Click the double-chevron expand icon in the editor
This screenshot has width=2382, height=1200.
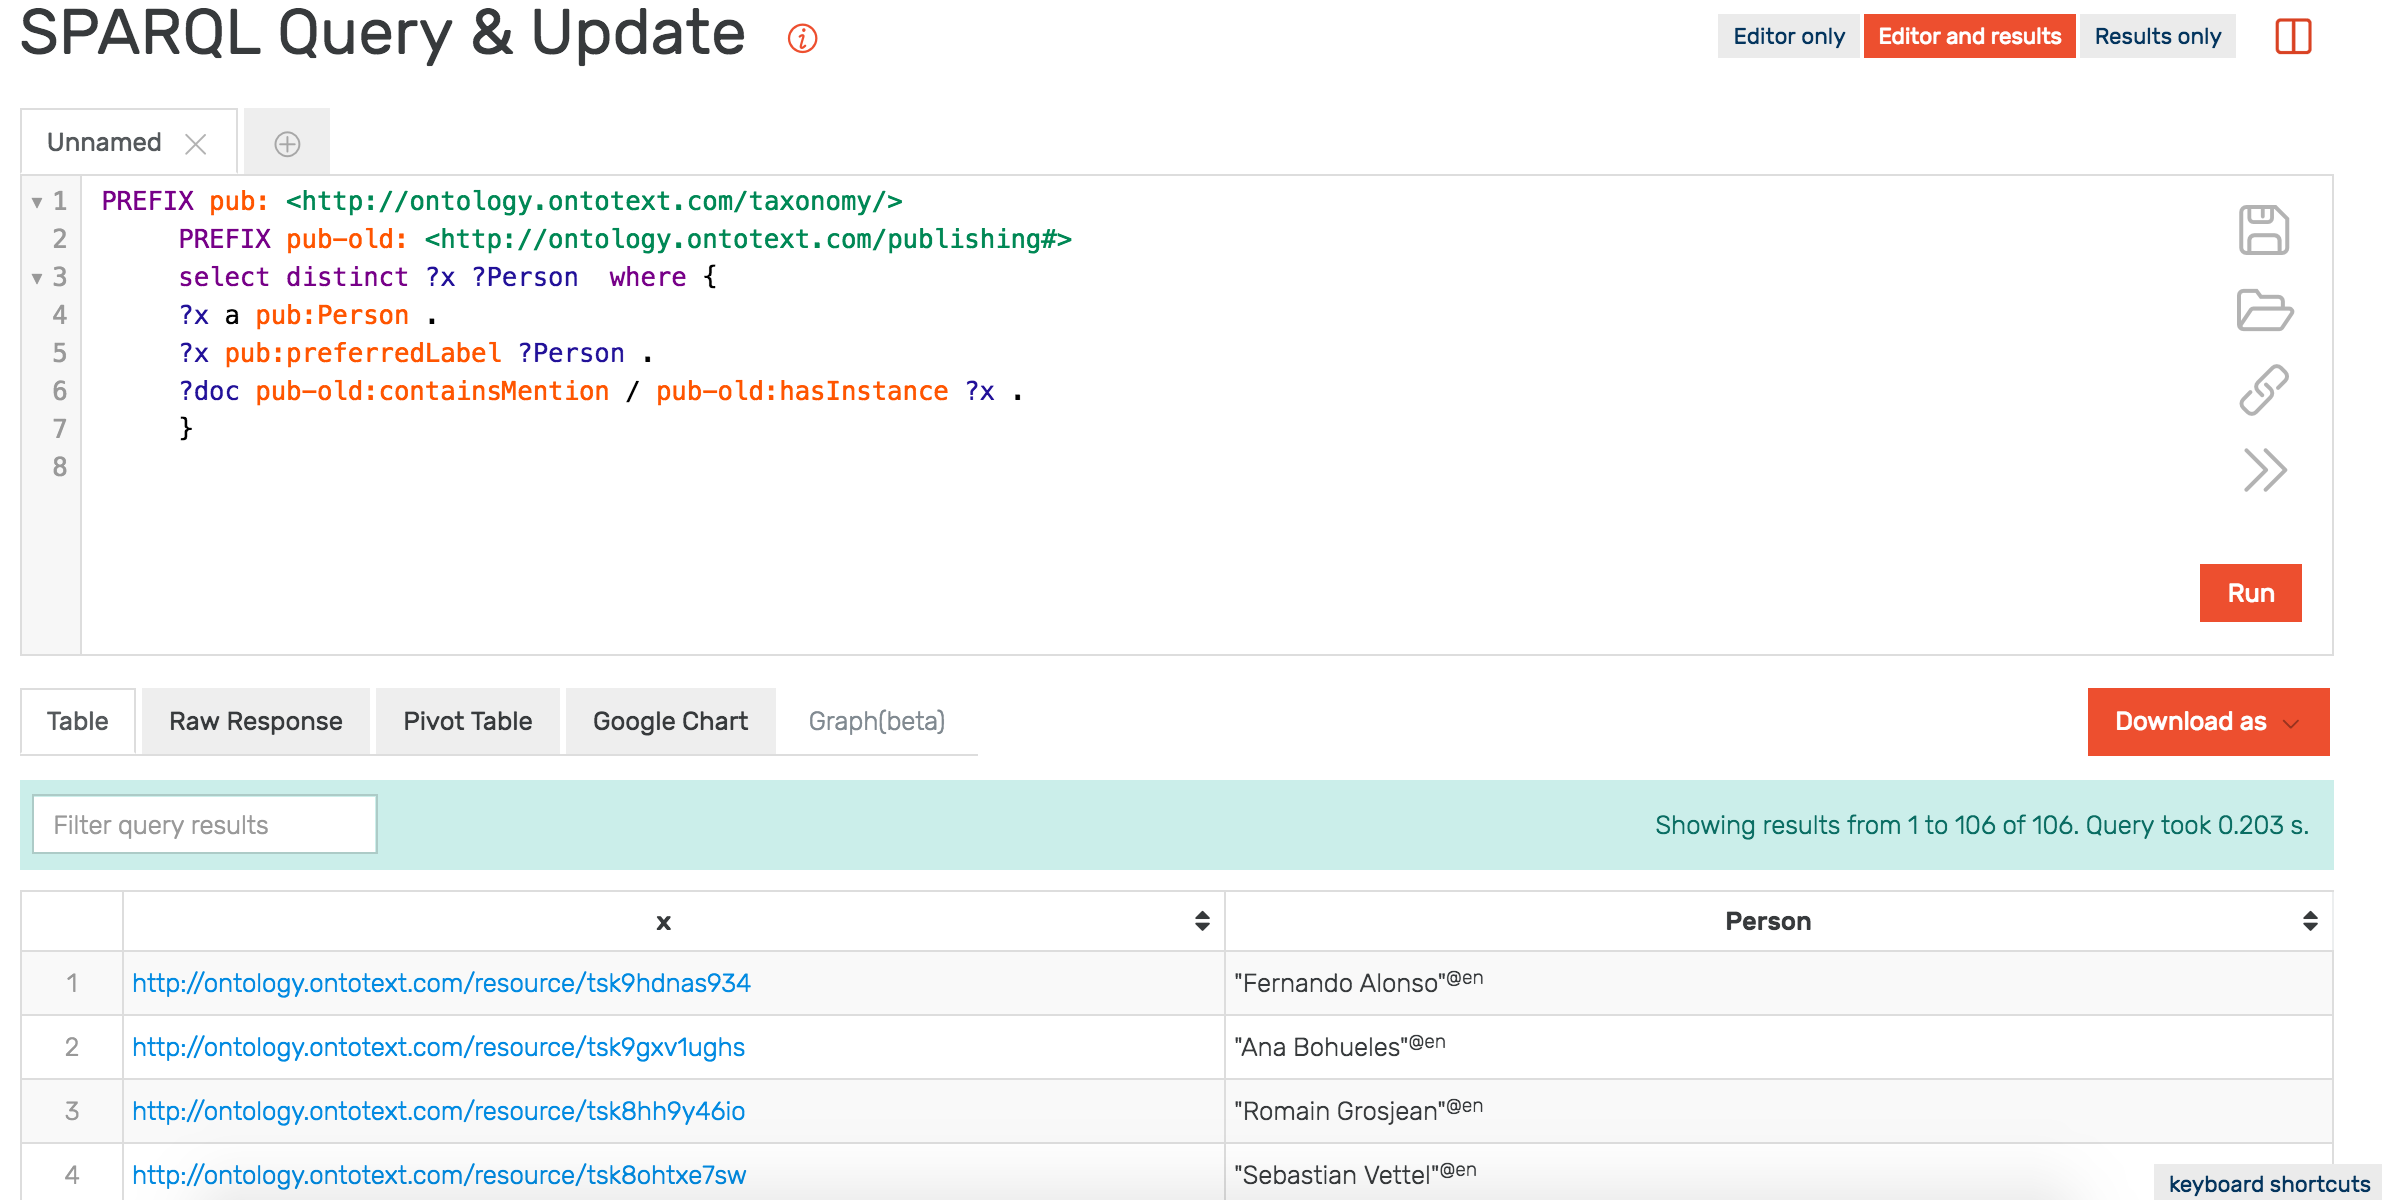[x=2264, y=470]
